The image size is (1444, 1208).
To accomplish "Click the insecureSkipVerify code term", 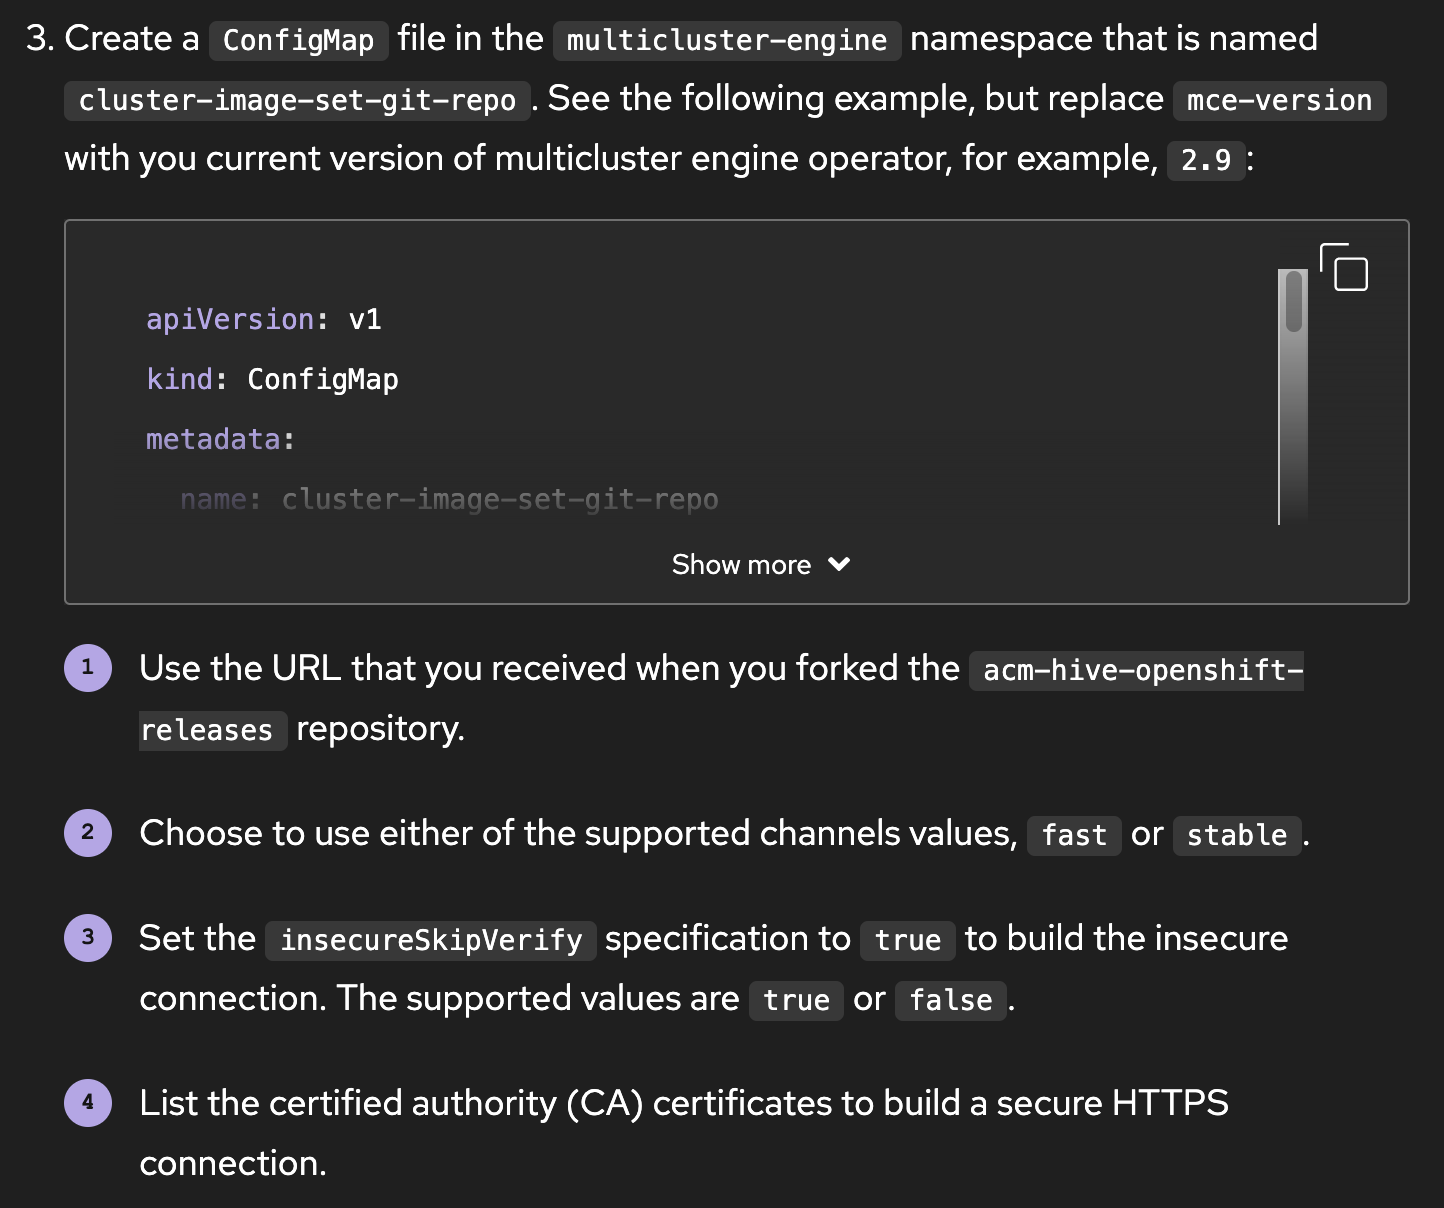I will tap(431, 940).
